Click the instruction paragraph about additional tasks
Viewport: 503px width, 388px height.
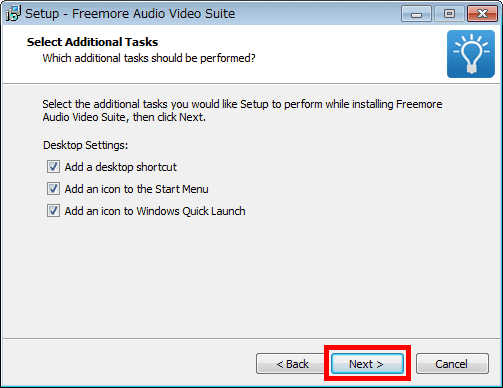tap(242, 111)
